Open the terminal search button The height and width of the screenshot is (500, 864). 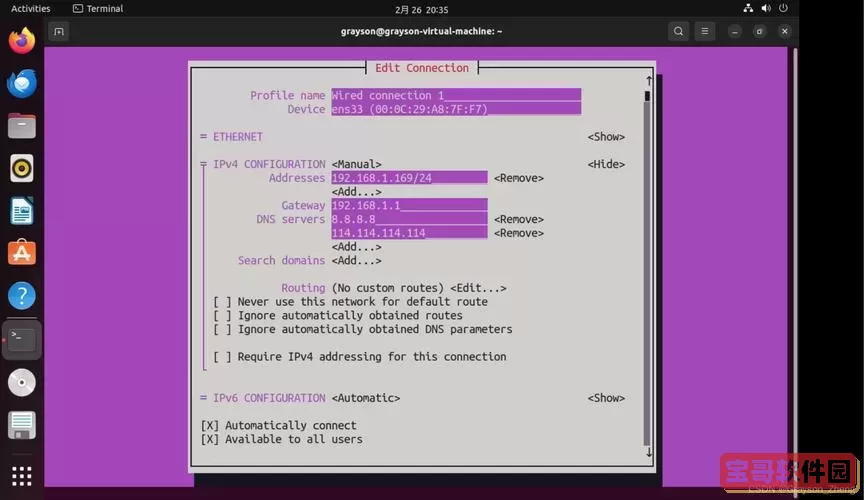pyautogui.click(x=678, y=31)
